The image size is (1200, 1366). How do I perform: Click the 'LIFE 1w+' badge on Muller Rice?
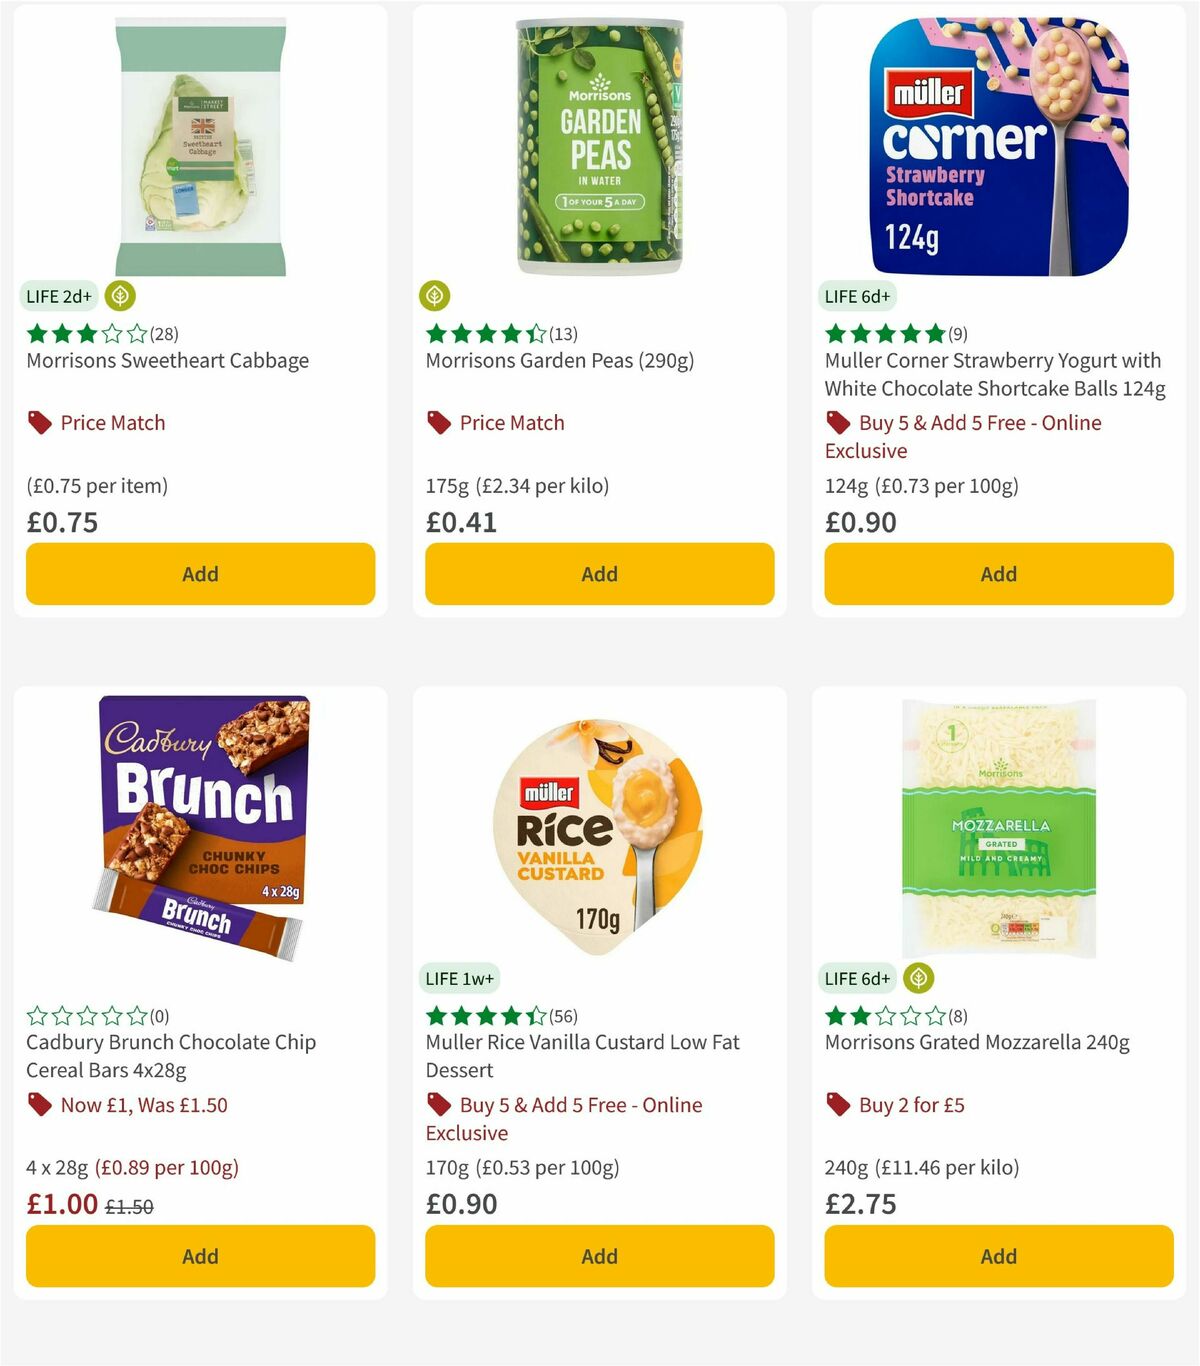(460, 978)
